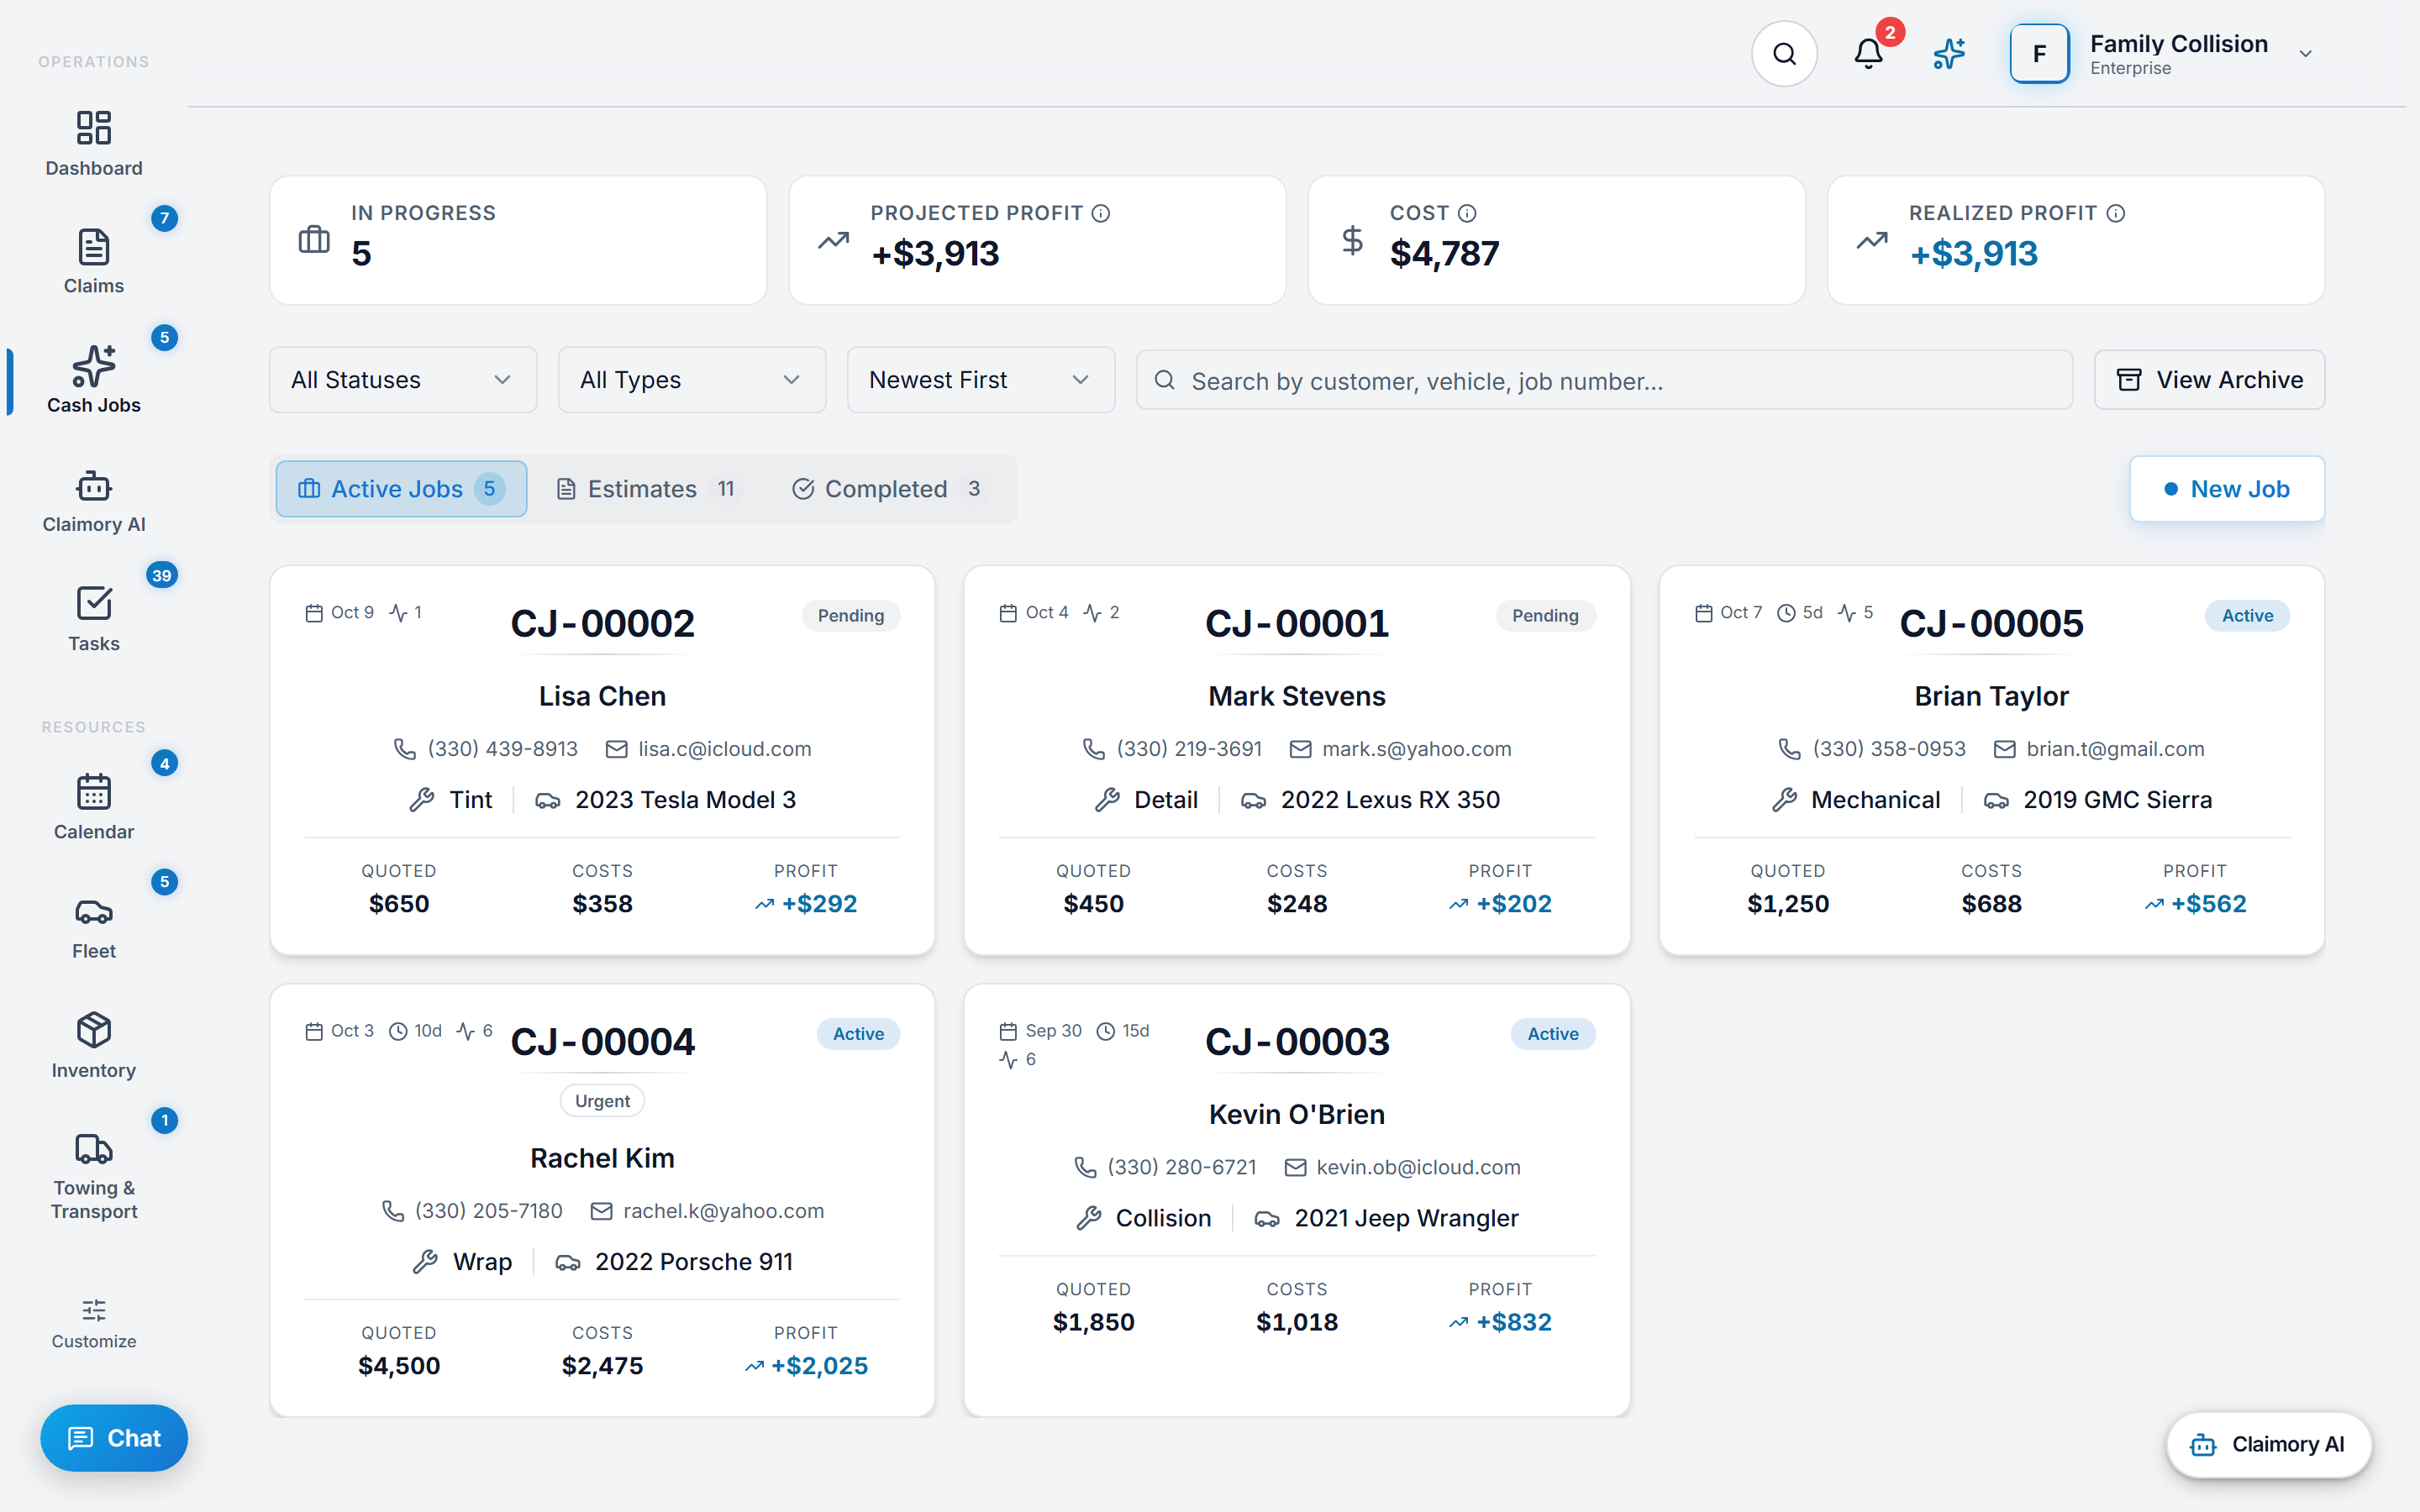
Task: Show Projected Profit info icon
Action: coord(1101,213)
